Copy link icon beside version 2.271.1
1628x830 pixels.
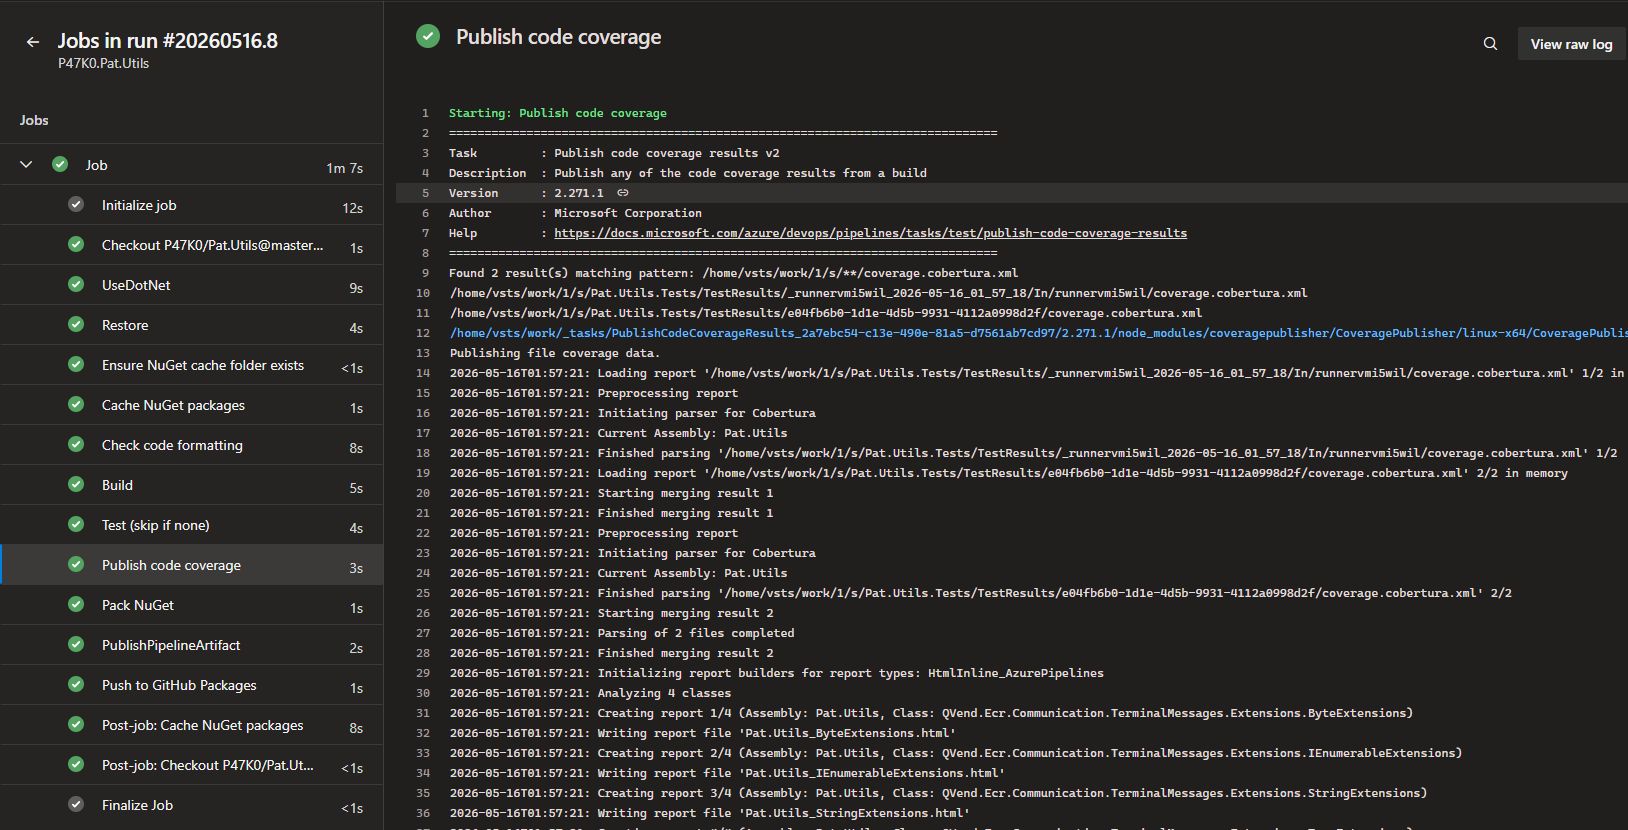[x=623, y=193]
